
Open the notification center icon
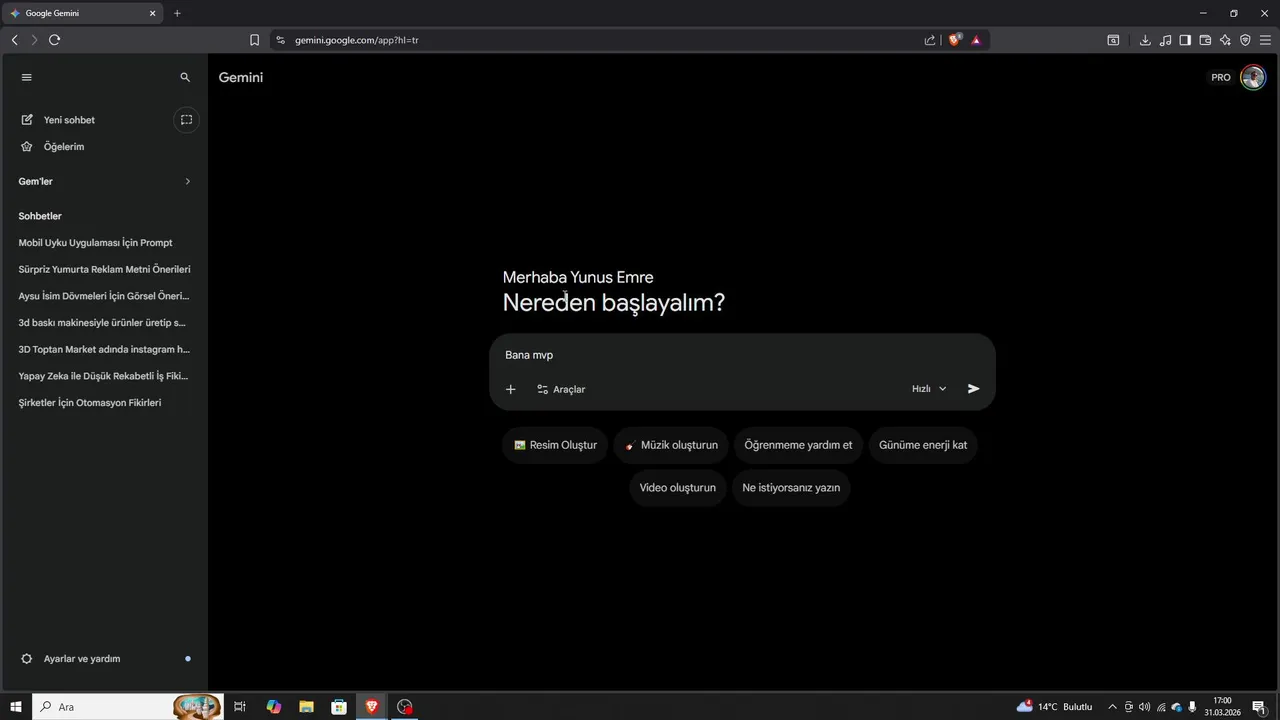point(1259,707)
